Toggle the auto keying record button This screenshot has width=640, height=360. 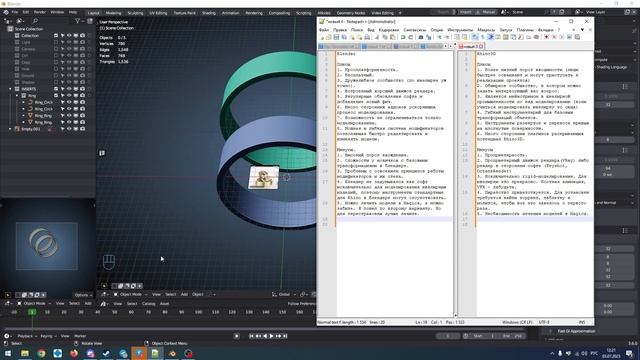[236, 336]
